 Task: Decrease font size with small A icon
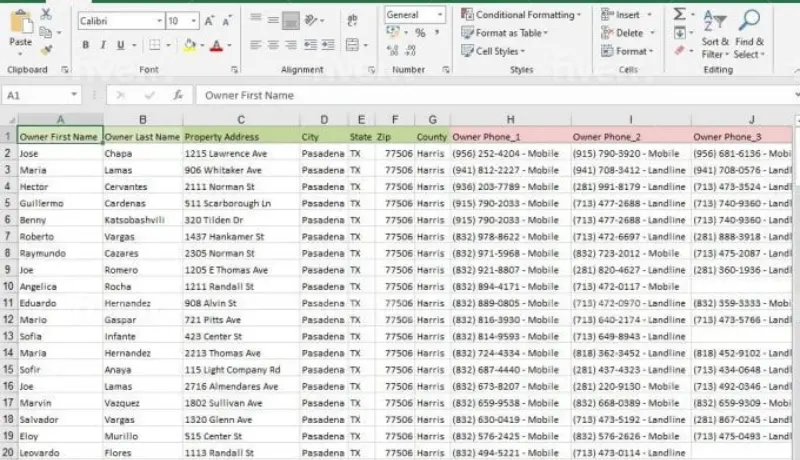click(227, 21)
